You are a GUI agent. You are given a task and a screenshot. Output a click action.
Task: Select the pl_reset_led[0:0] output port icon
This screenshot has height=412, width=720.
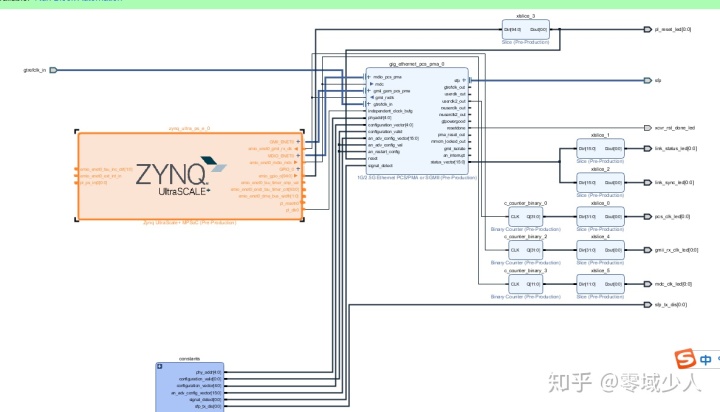[x=647, y=29]
